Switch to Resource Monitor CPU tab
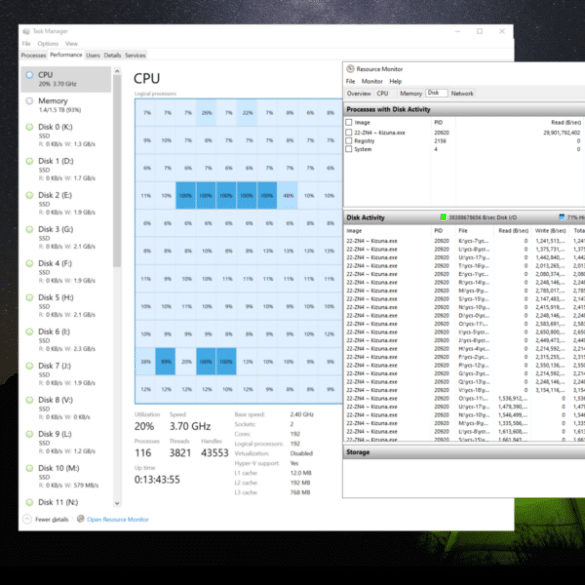The width and height of the screenshot is (585, 585). click(x=382, y=93)
